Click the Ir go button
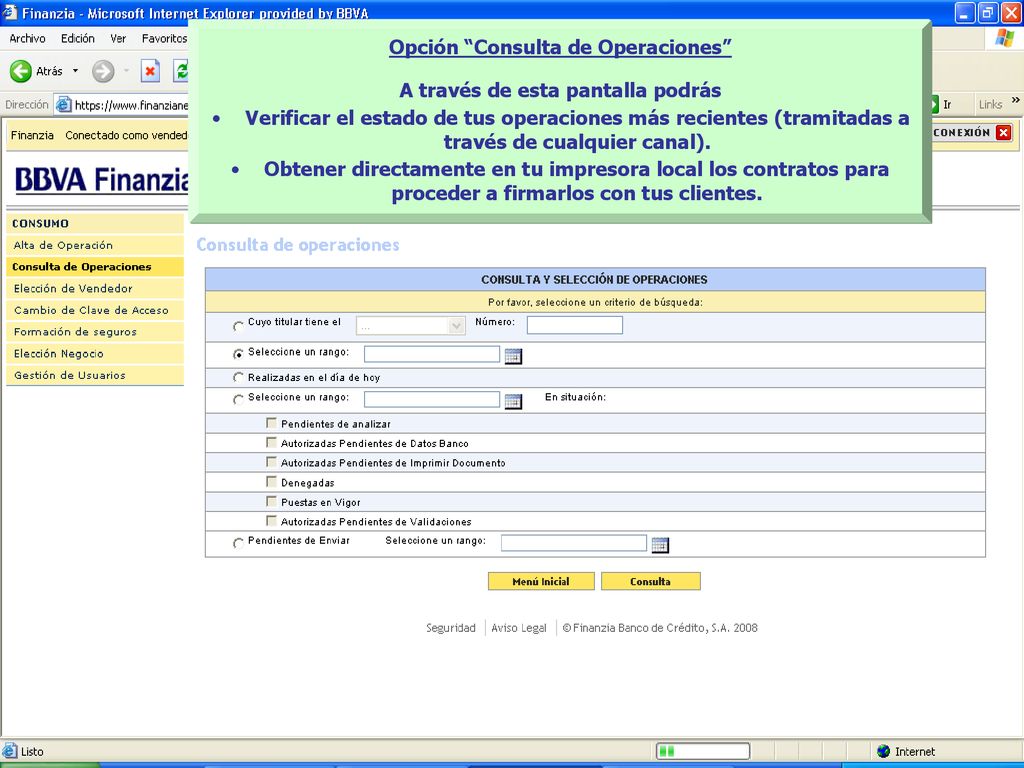The image size is (1024, 768). [942, 104]
